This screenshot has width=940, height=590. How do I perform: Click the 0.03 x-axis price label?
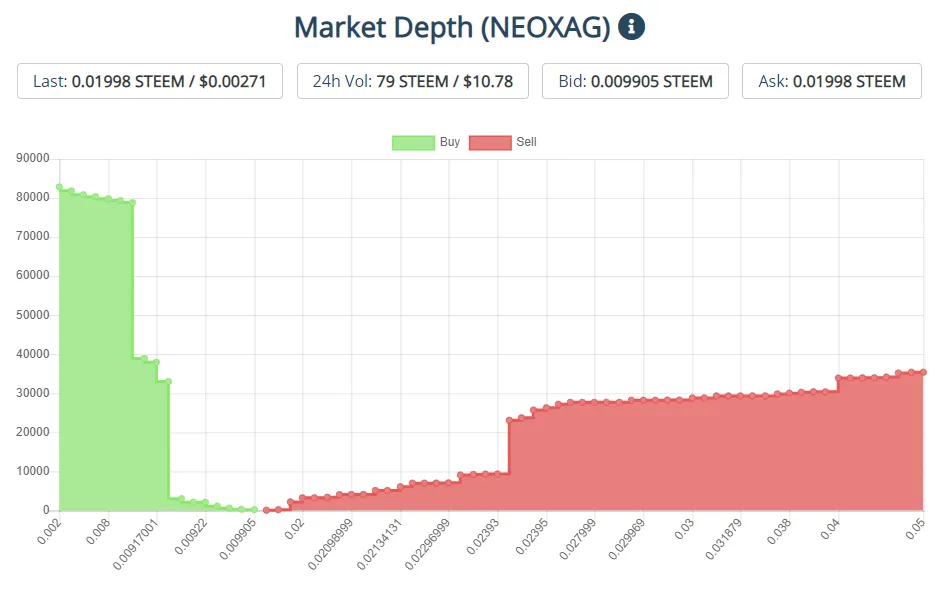[x=685, y=529]
